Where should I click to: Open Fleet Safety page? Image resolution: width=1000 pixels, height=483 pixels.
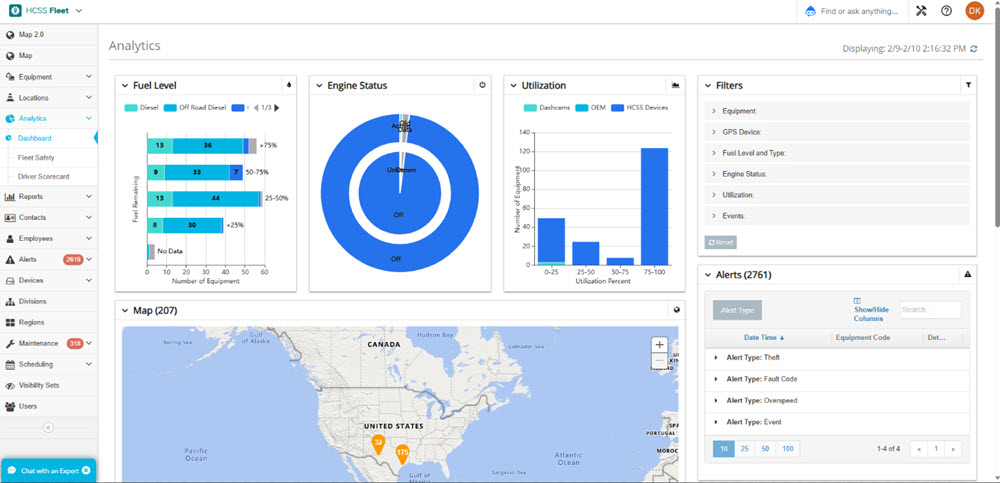(36, 157)
